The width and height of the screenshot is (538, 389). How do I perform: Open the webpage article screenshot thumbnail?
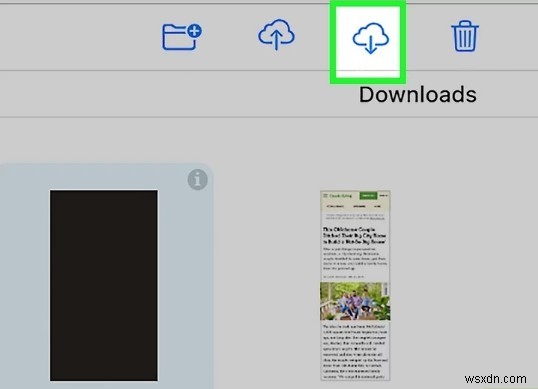tap(355, 285)
